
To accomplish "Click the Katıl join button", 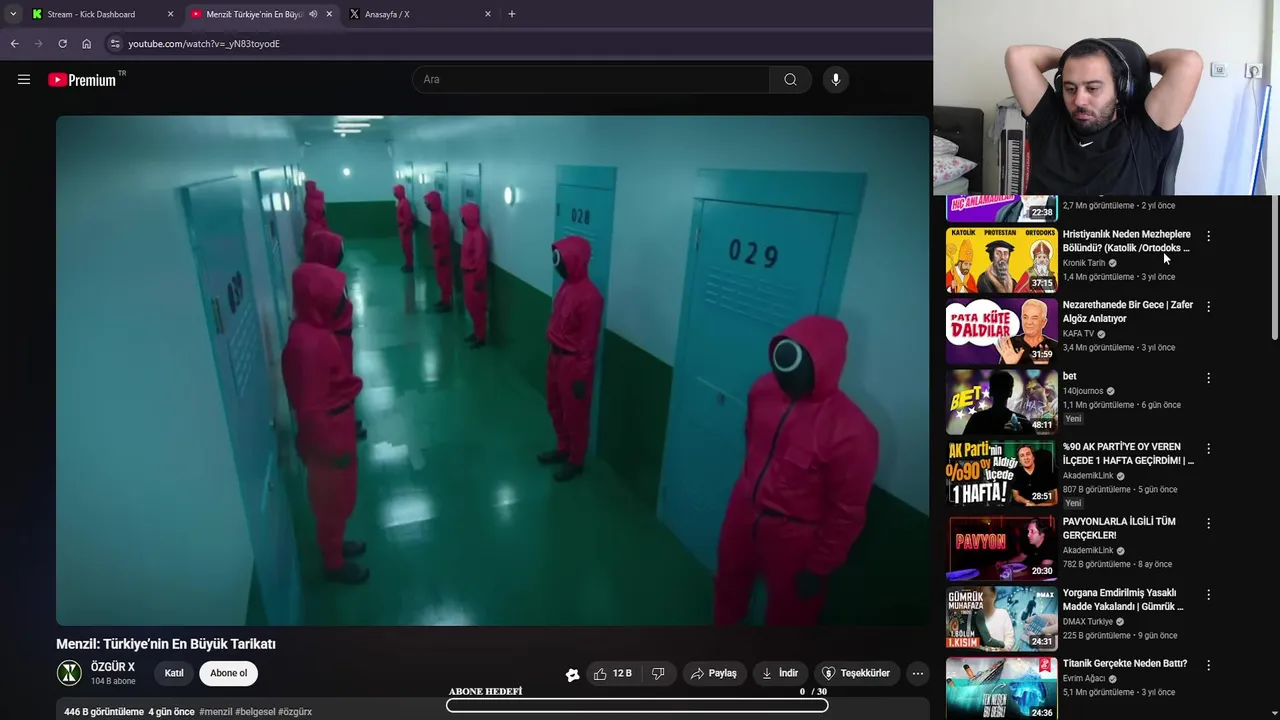I will click(x=174, y=673).
